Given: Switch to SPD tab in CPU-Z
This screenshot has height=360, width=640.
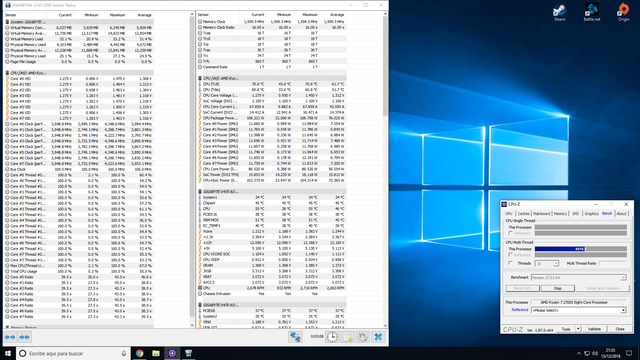Looking at the screenshot, I should pos(575,213).
